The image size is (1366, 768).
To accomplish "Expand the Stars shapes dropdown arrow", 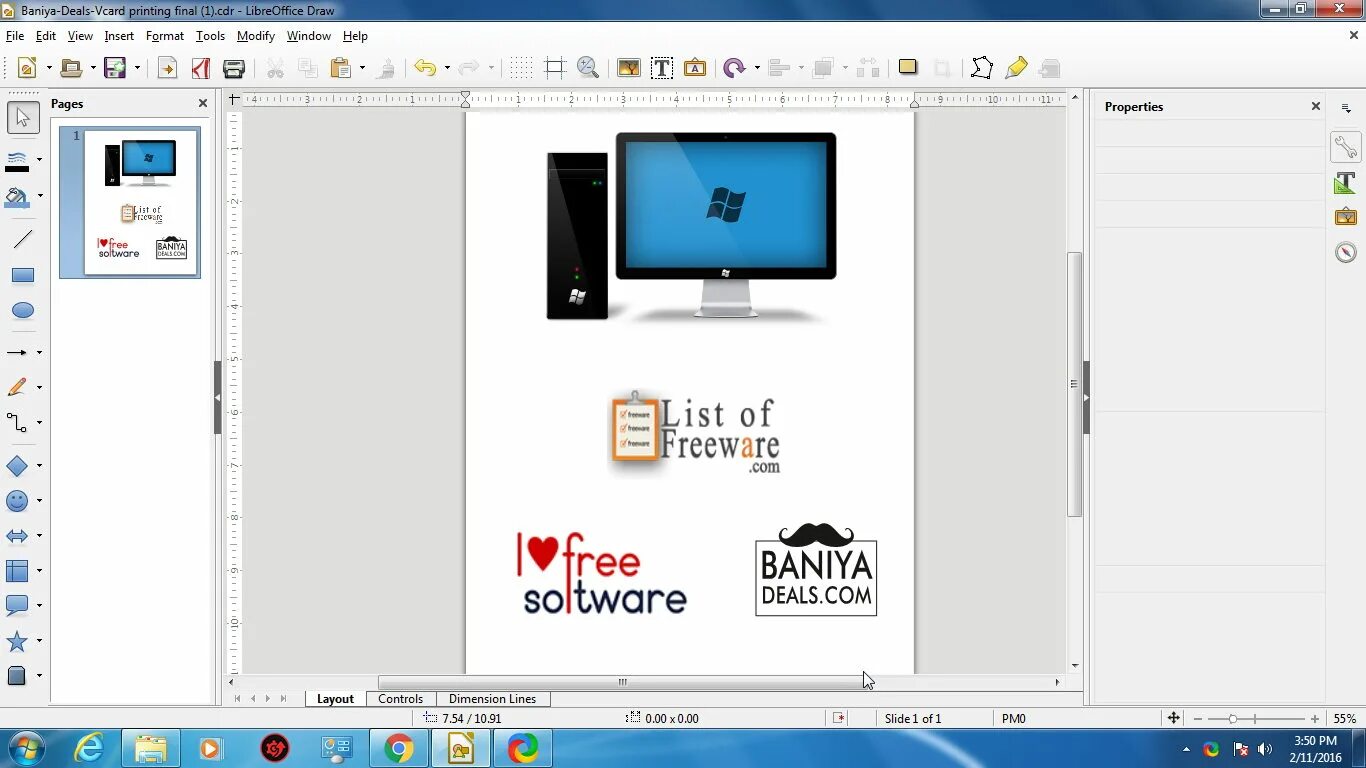I will coord(39,641).
